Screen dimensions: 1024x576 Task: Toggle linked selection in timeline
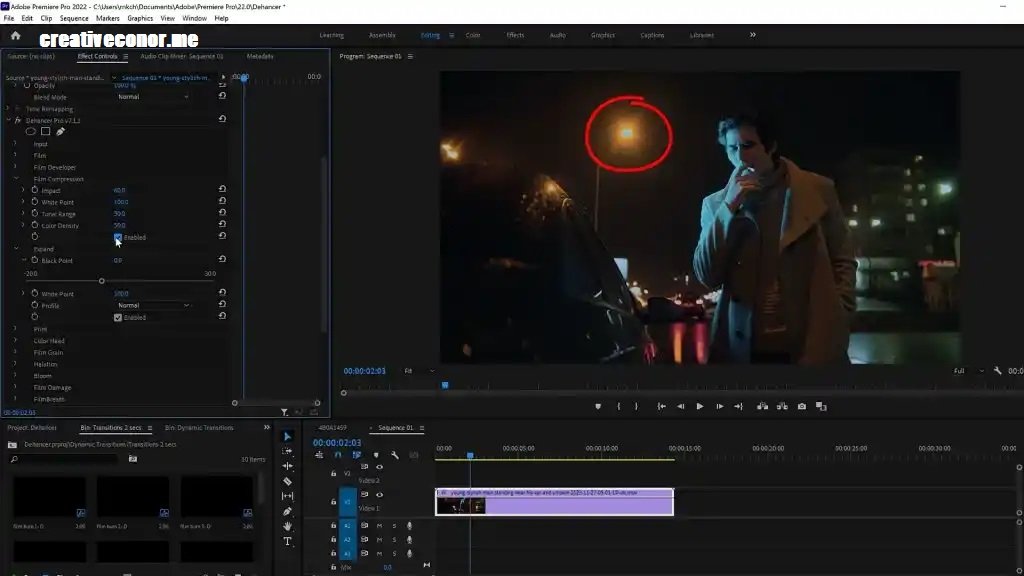coord(357,455)
